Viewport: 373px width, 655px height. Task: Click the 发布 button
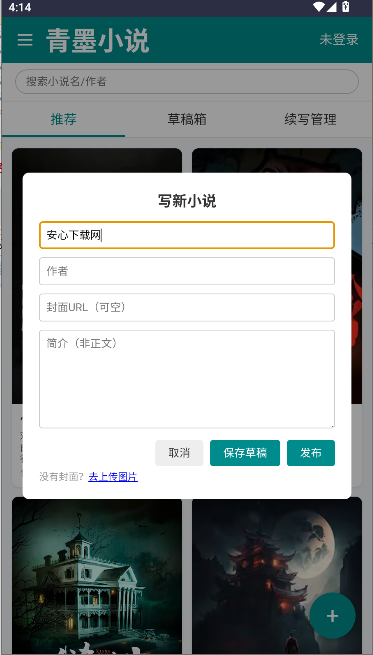(x=311, y=453)
